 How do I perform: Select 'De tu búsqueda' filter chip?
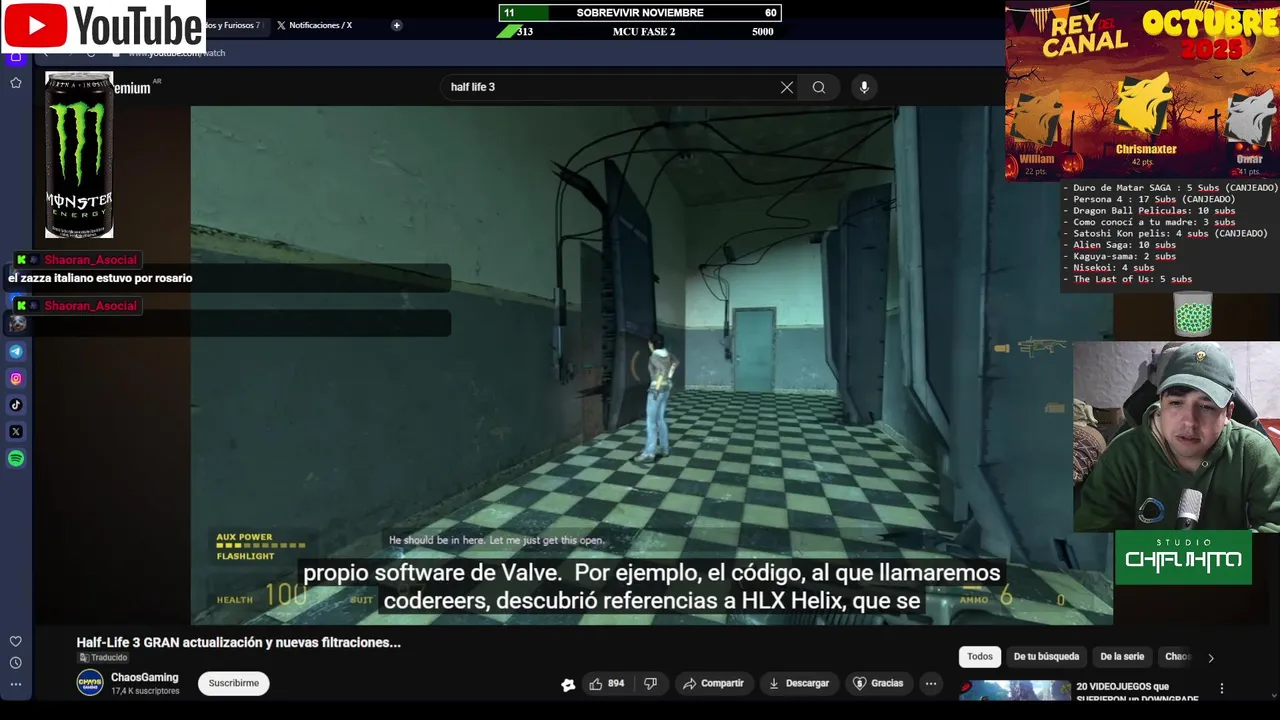coord(1046,657)
